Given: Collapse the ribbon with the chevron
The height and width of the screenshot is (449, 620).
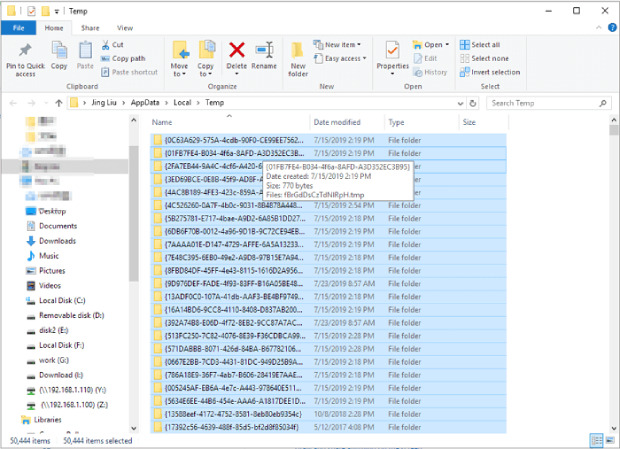Looking at the screenshot, I should click(599, 27).
